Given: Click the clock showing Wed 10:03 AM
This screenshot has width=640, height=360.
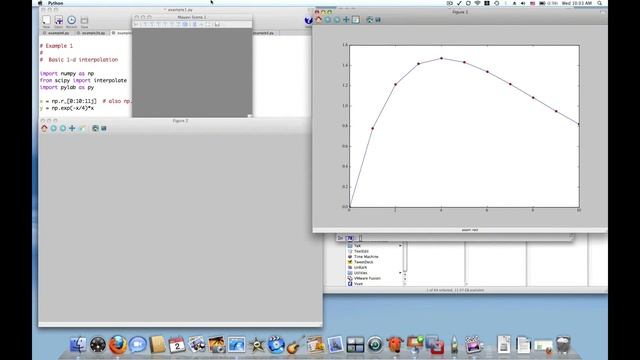Looking at the screenshot, I should [x=576, y=3].
